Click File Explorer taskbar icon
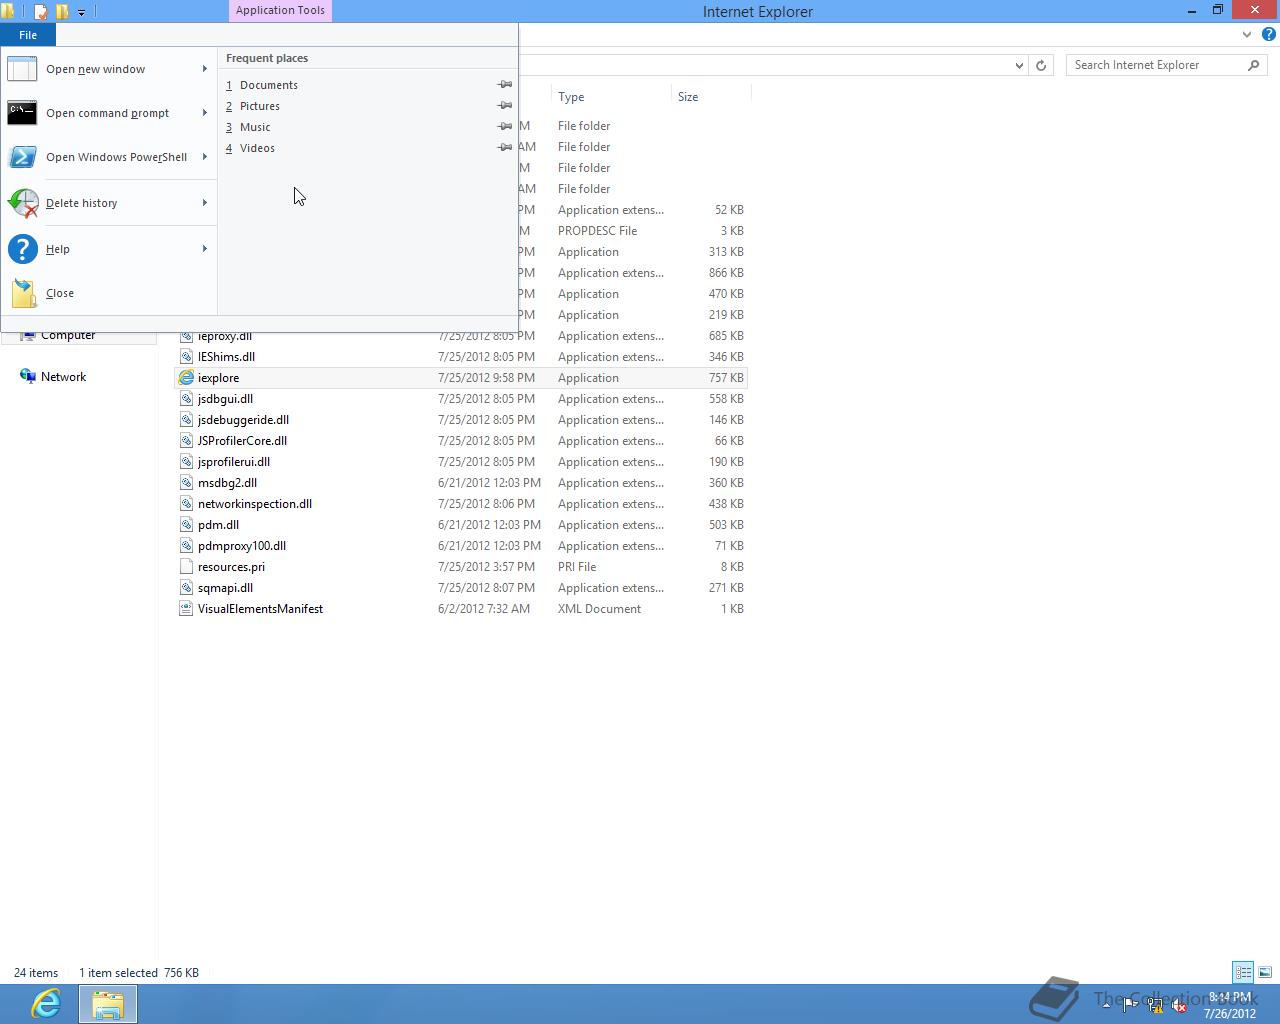The width and height of the screenshot is (1280, 1024). click(108, 1004)
